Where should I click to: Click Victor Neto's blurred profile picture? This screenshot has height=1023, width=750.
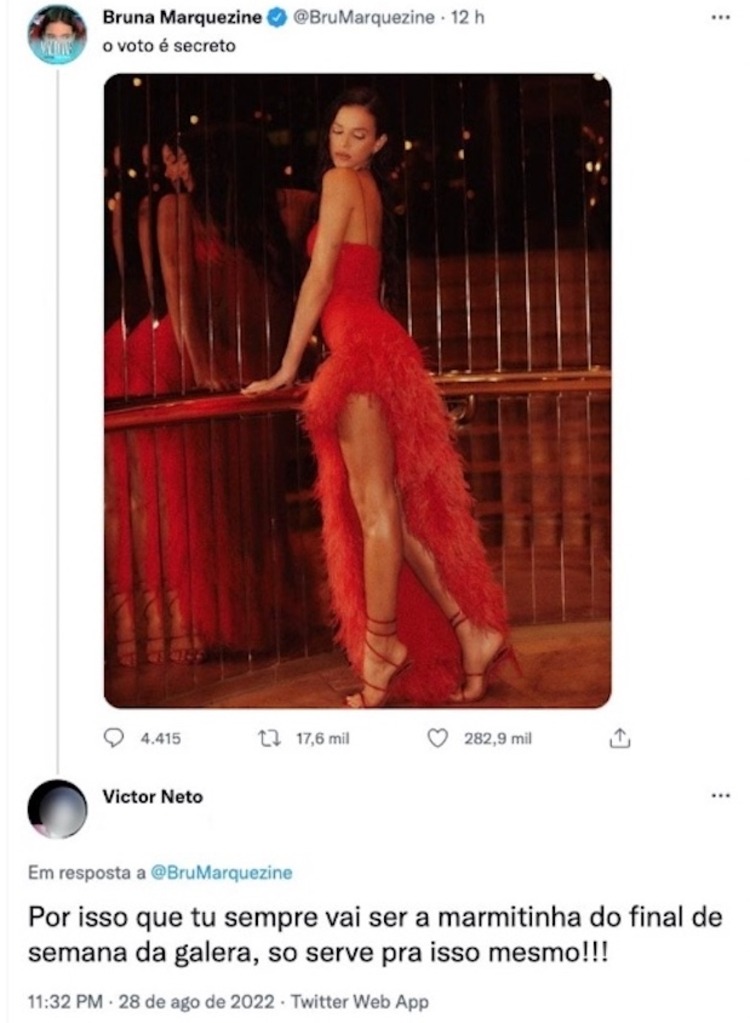click(56, 808)
